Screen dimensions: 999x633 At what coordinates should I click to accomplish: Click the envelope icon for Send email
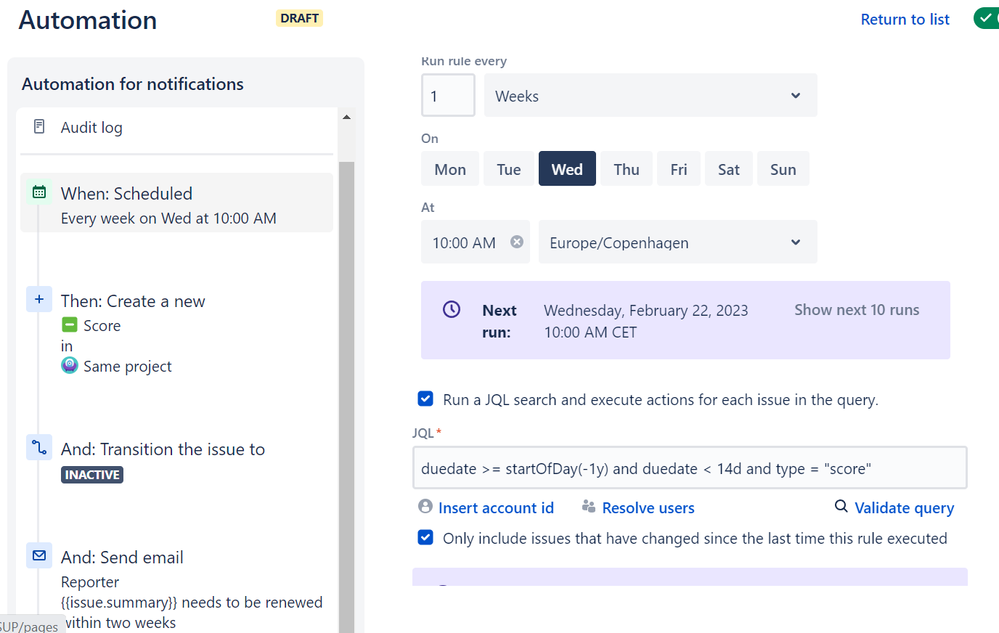click(39, 555)
